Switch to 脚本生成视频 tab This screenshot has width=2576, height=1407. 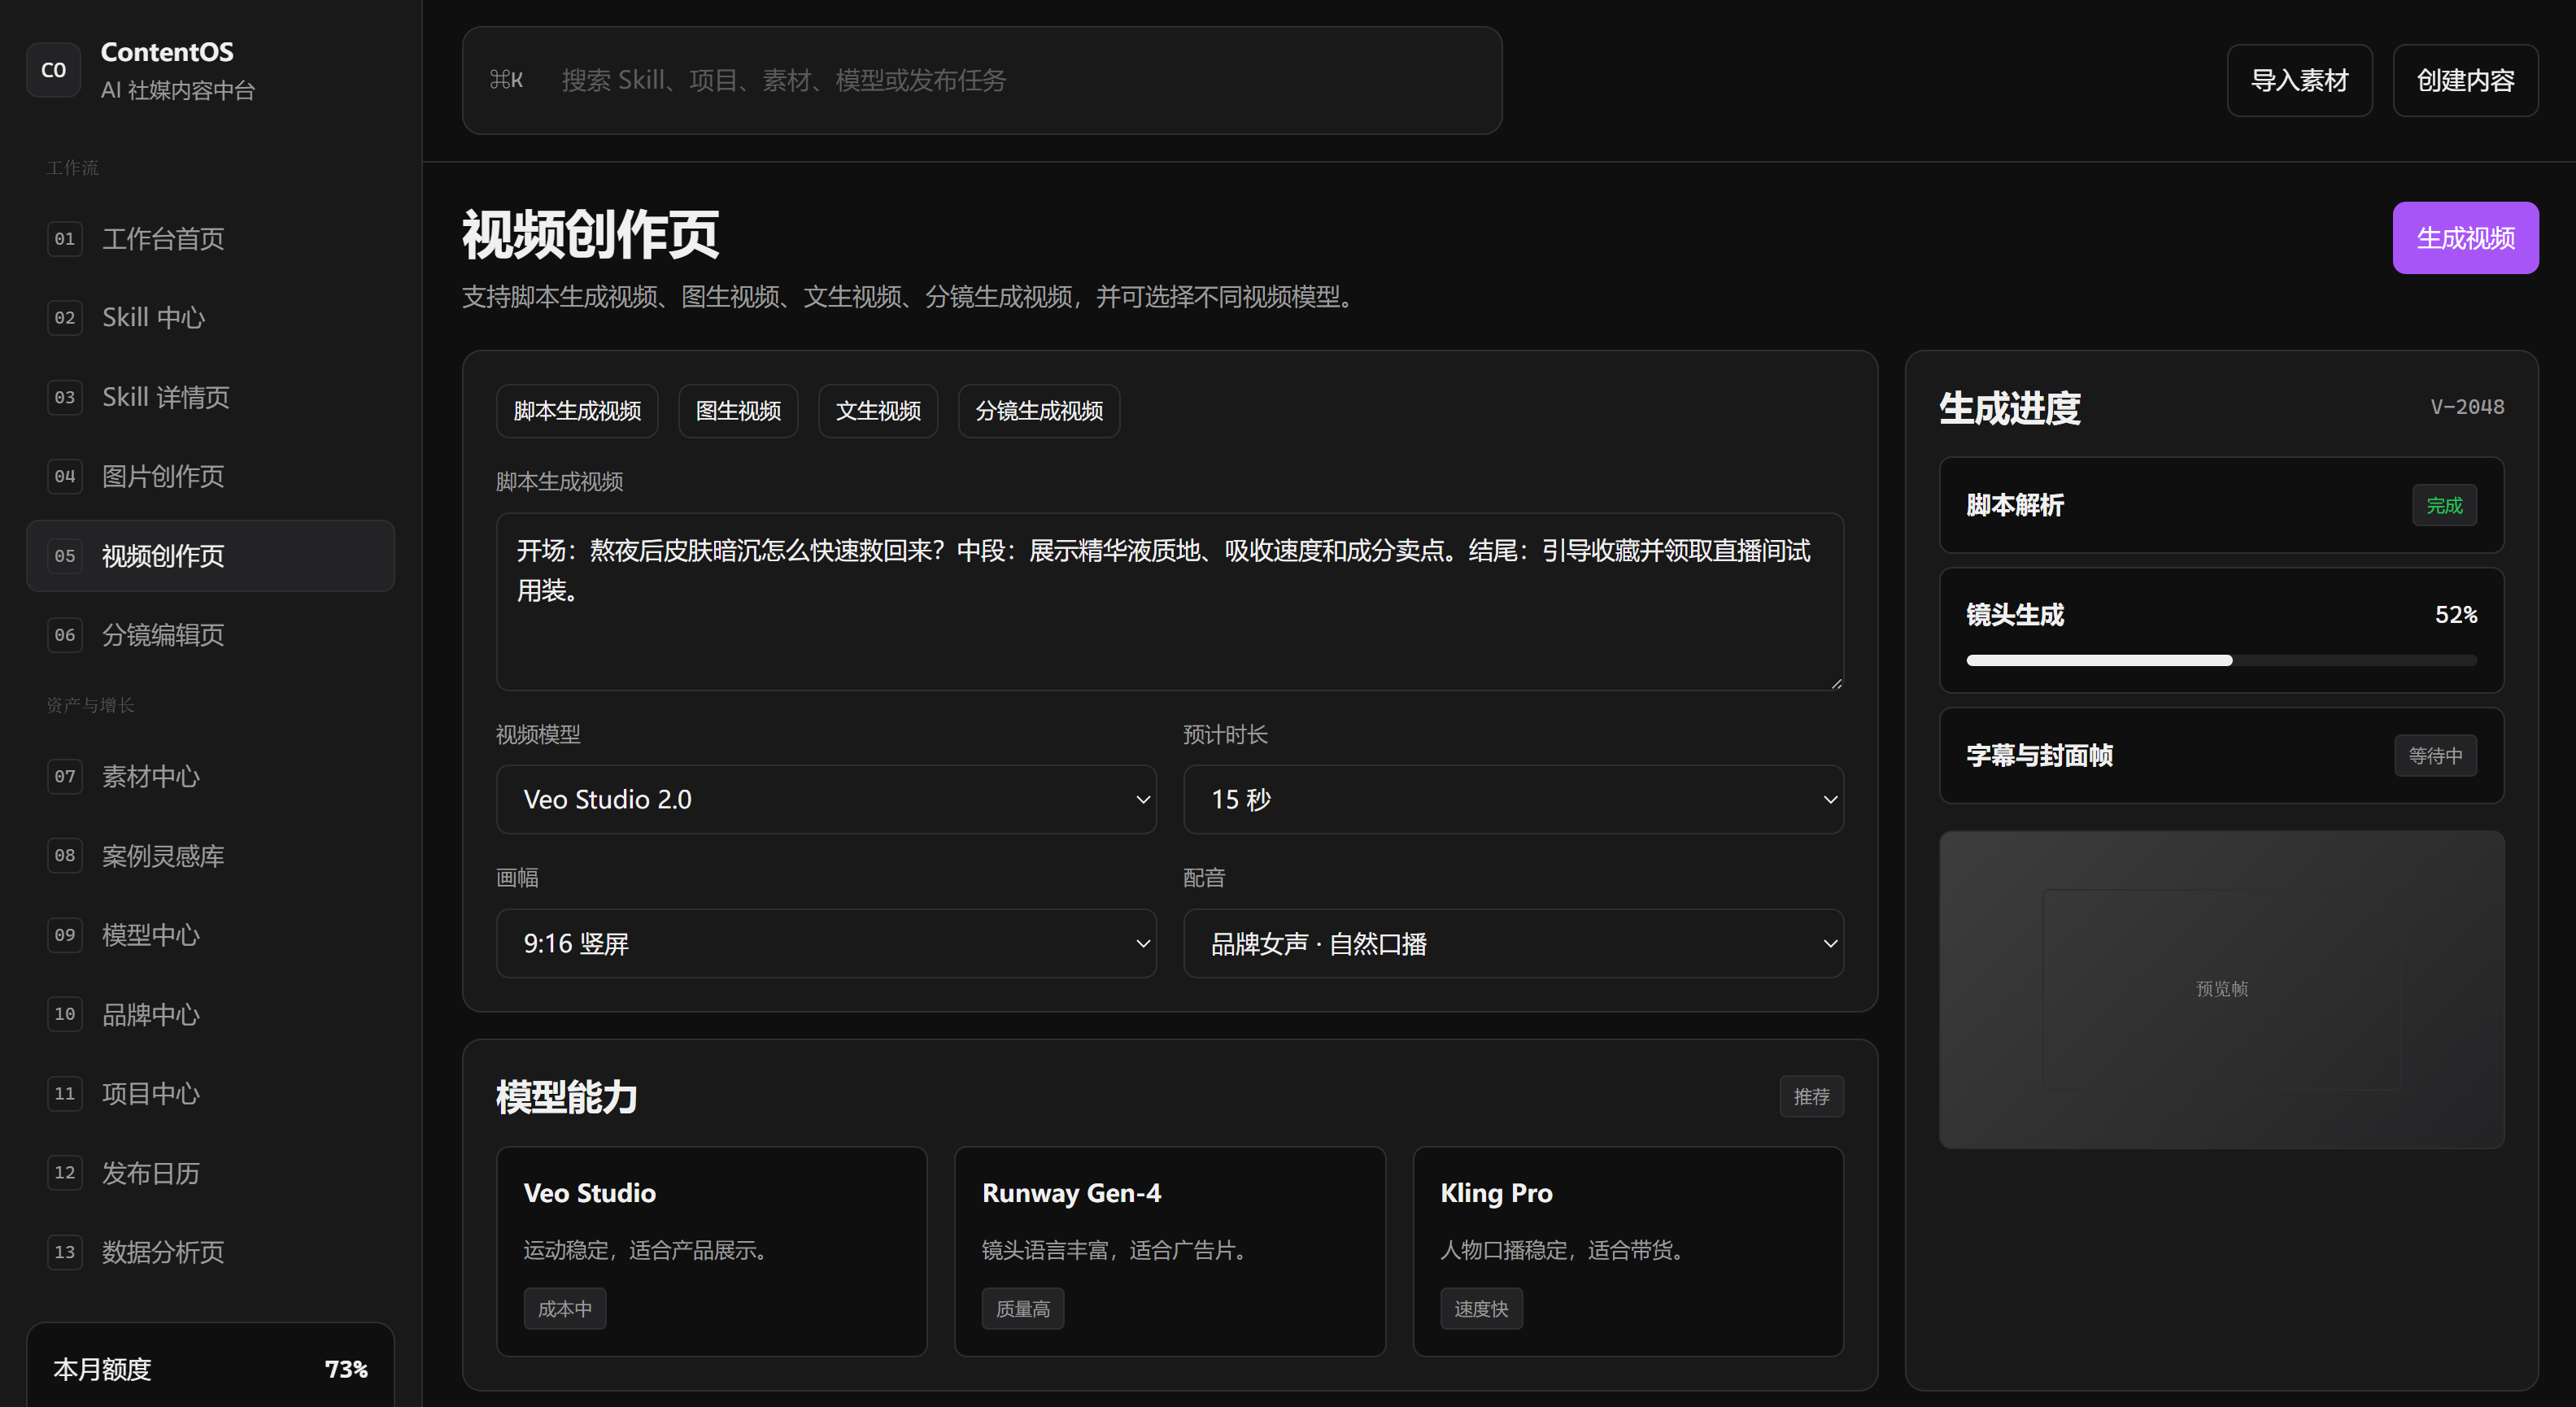[x=577, y=411]
